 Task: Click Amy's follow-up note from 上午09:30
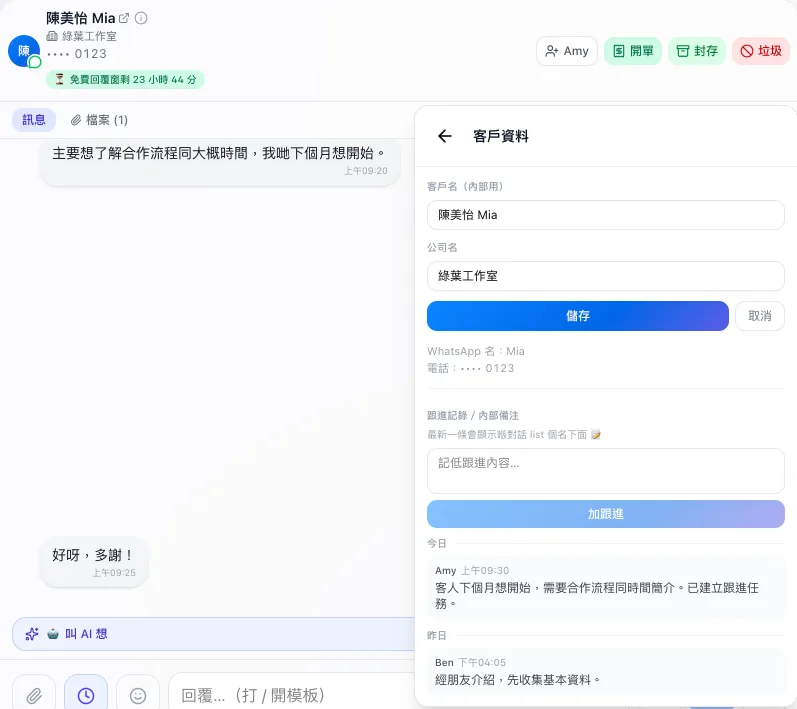(x=605, y=587)
